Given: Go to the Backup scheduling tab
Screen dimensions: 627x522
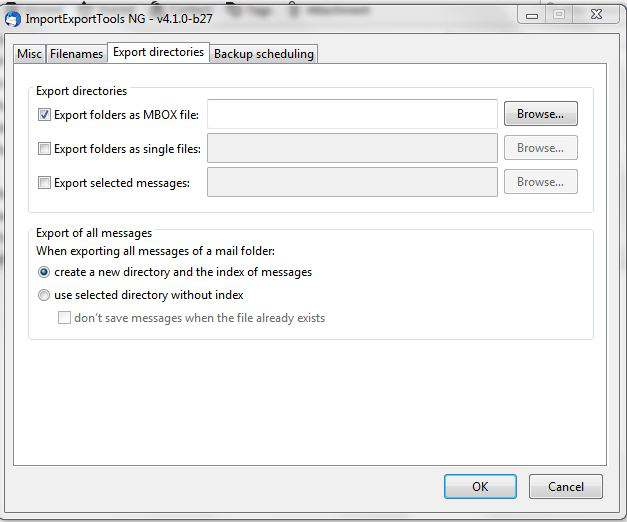Looking at the screenshot, I should (264, 54).
